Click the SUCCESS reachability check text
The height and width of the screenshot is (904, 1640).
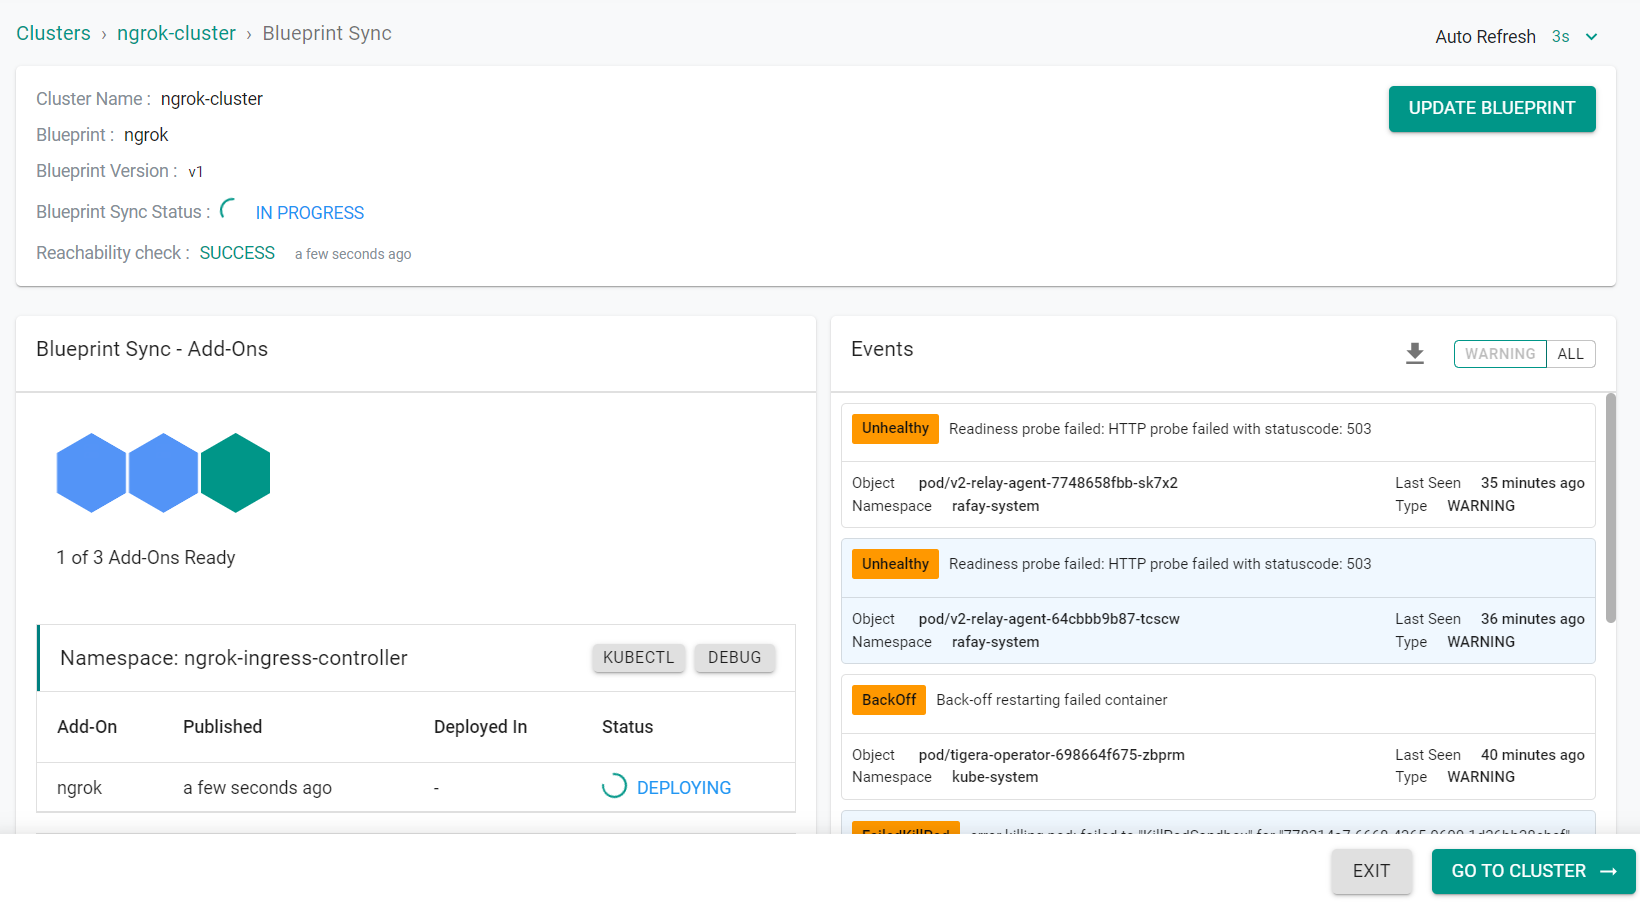(237, 253)
